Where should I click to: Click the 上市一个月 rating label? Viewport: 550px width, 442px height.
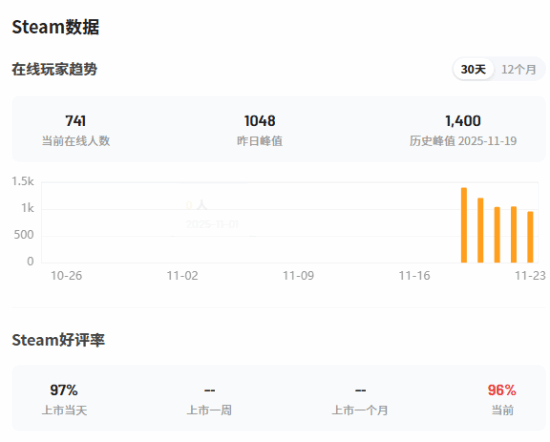(x=360, y=410)
